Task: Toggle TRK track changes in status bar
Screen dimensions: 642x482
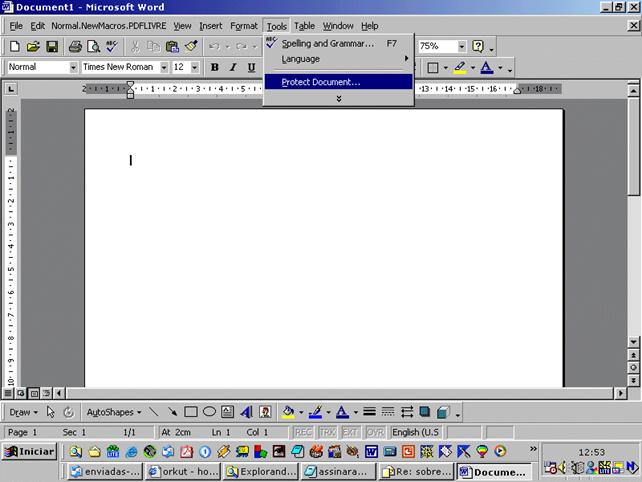Action: tap(327, 432)
